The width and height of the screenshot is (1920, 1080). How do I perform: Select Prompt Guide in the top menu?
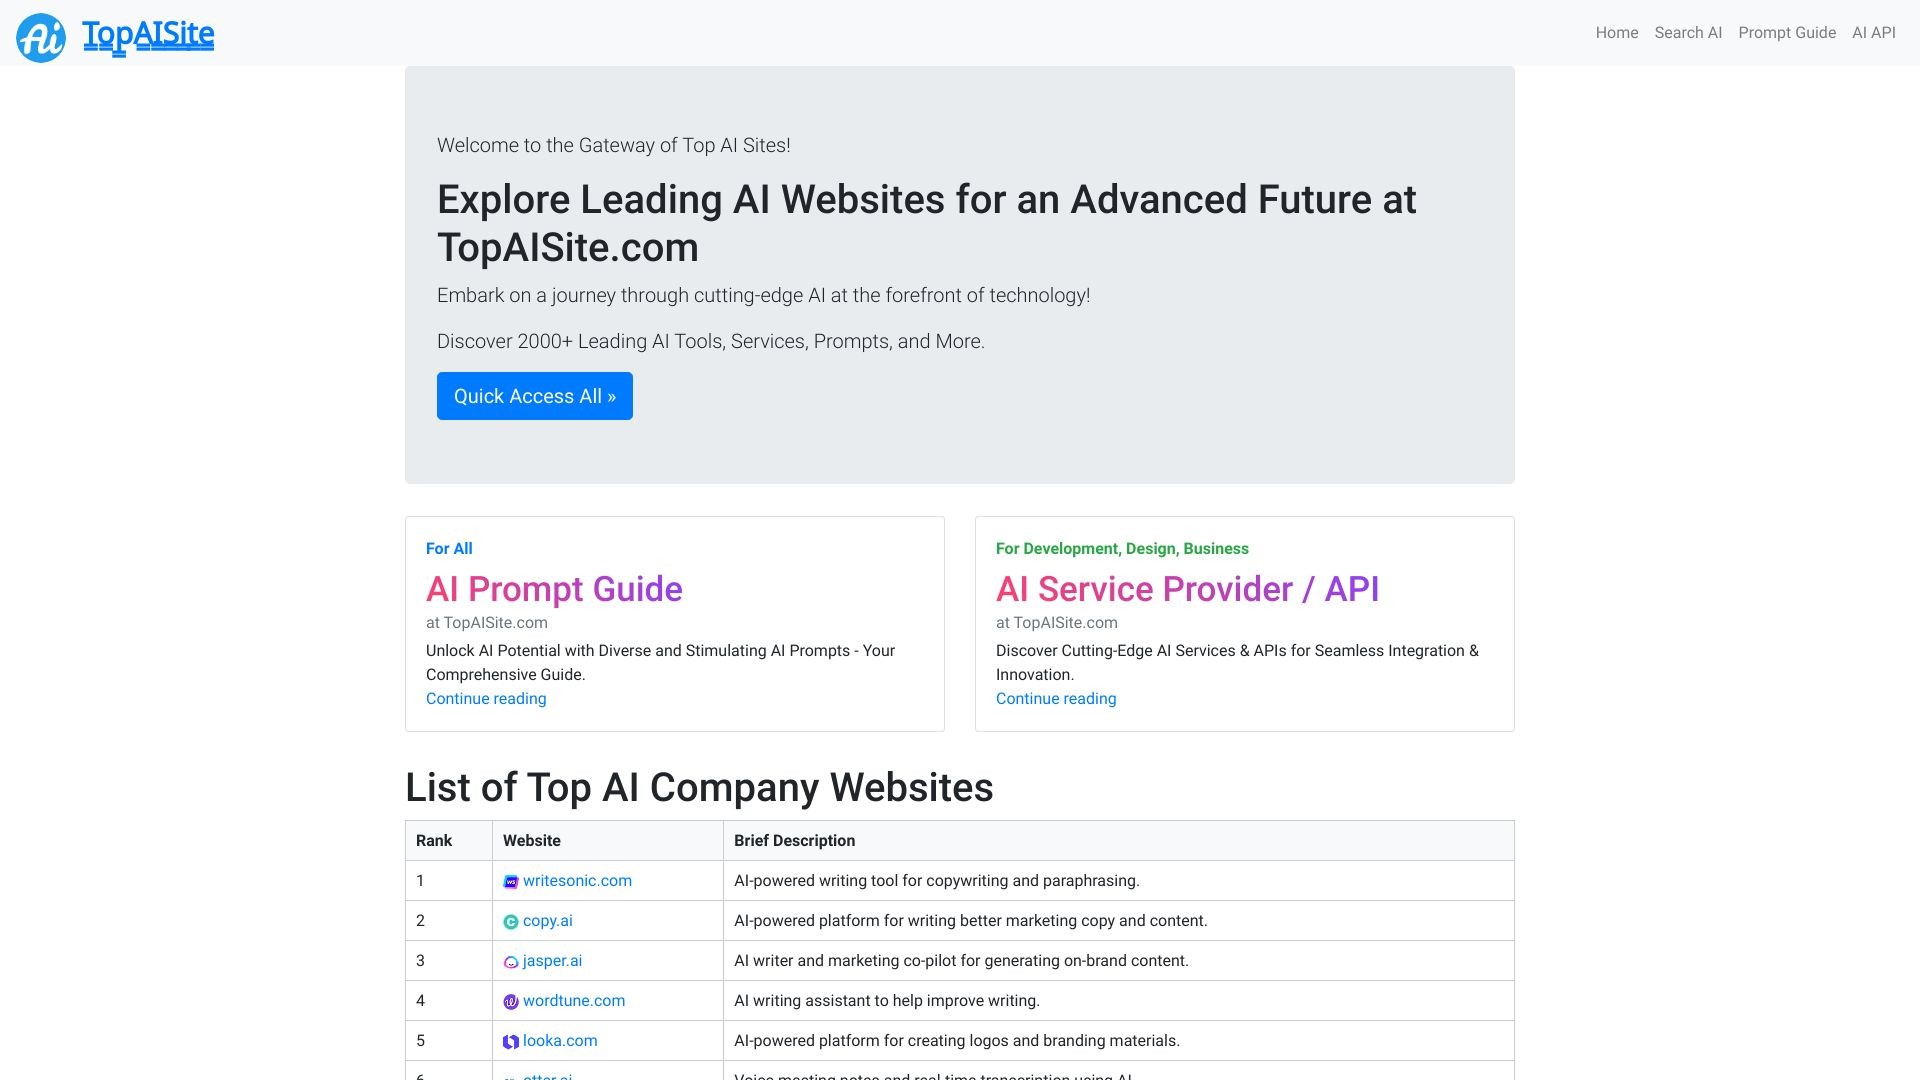1786,32
